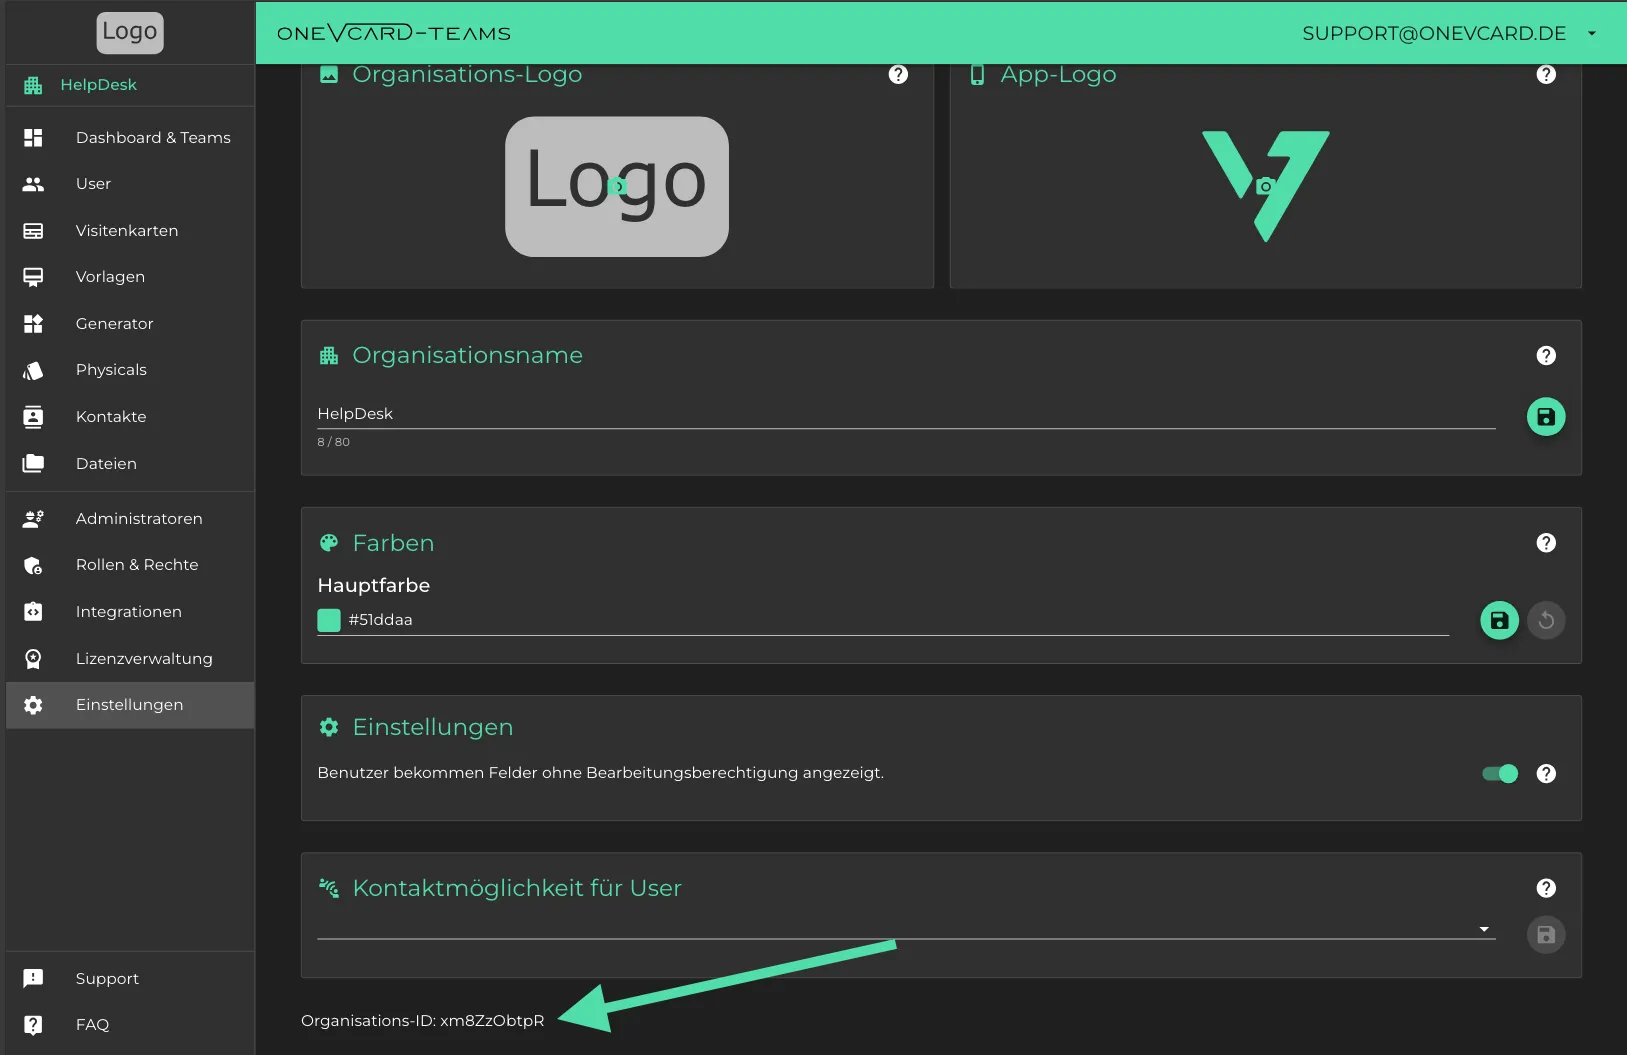Click the Generator widgets icon

33,324
